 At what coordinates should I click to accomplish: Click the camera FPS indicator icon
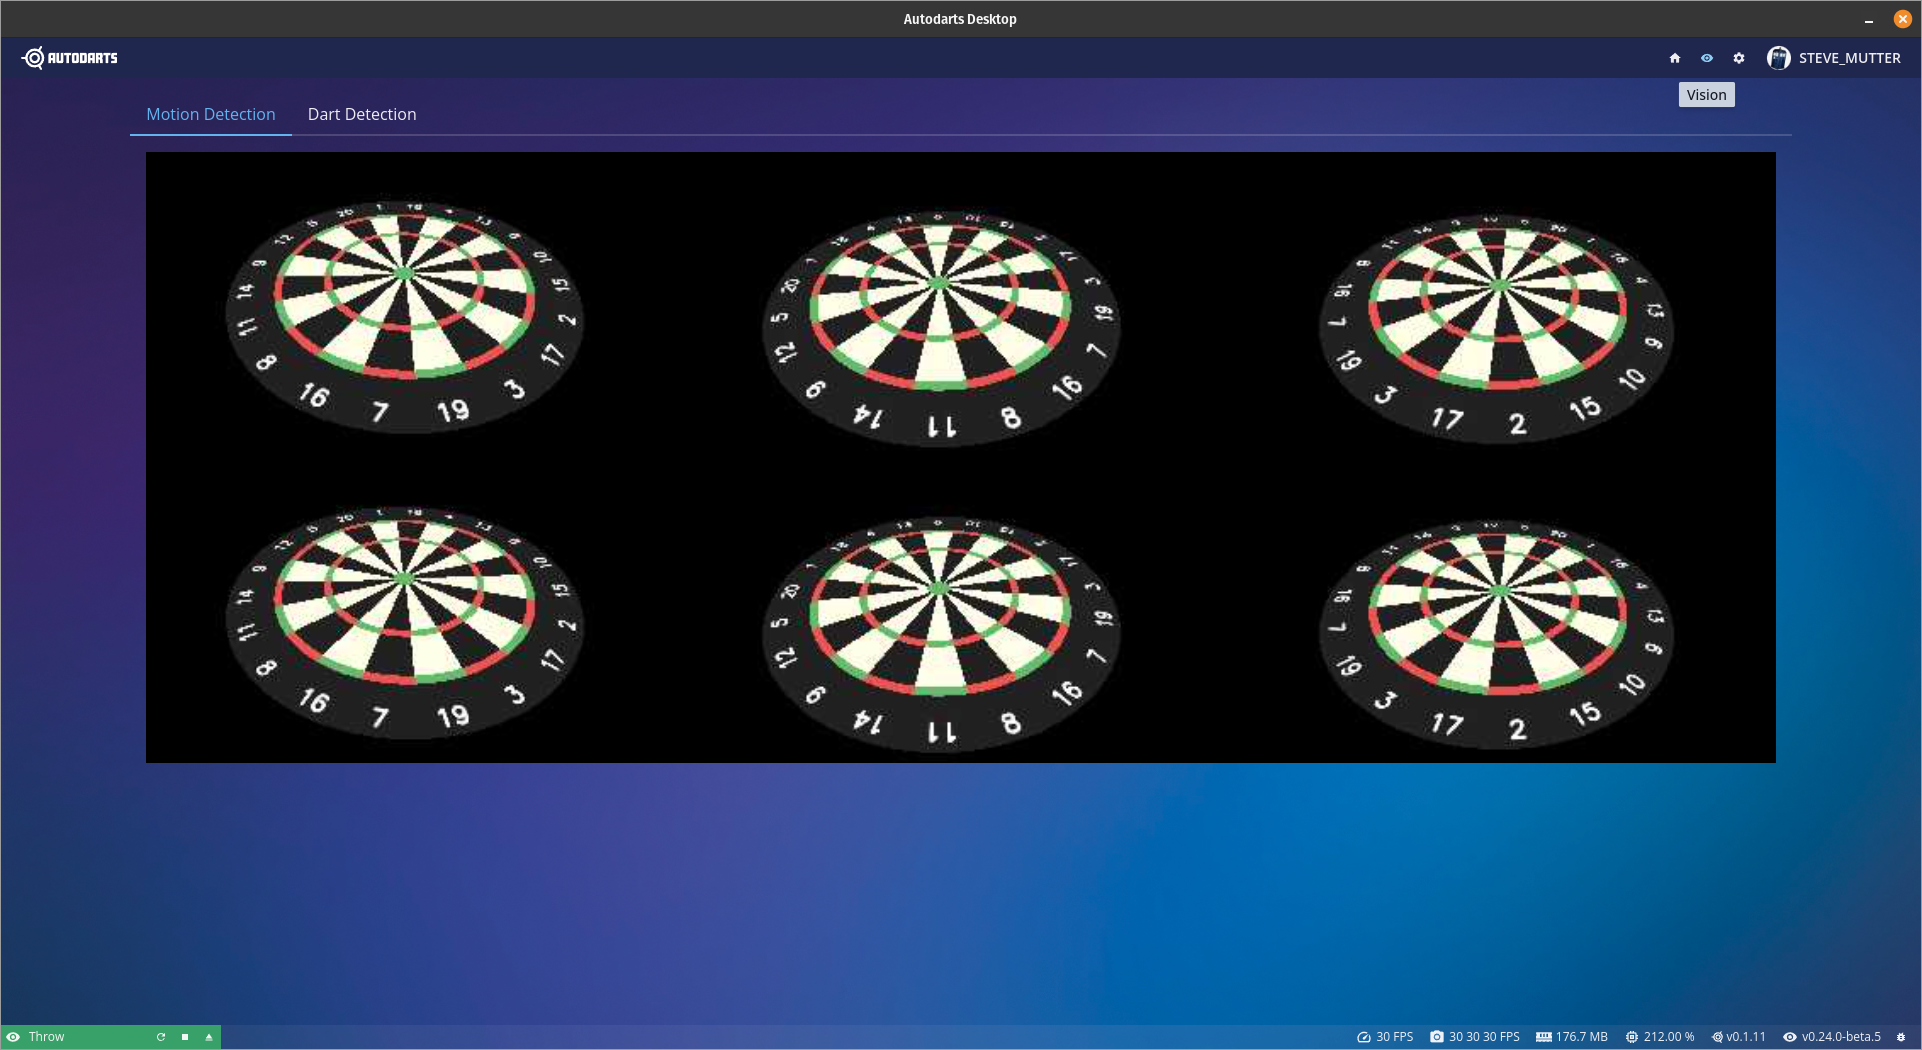click(1437, 1037)
